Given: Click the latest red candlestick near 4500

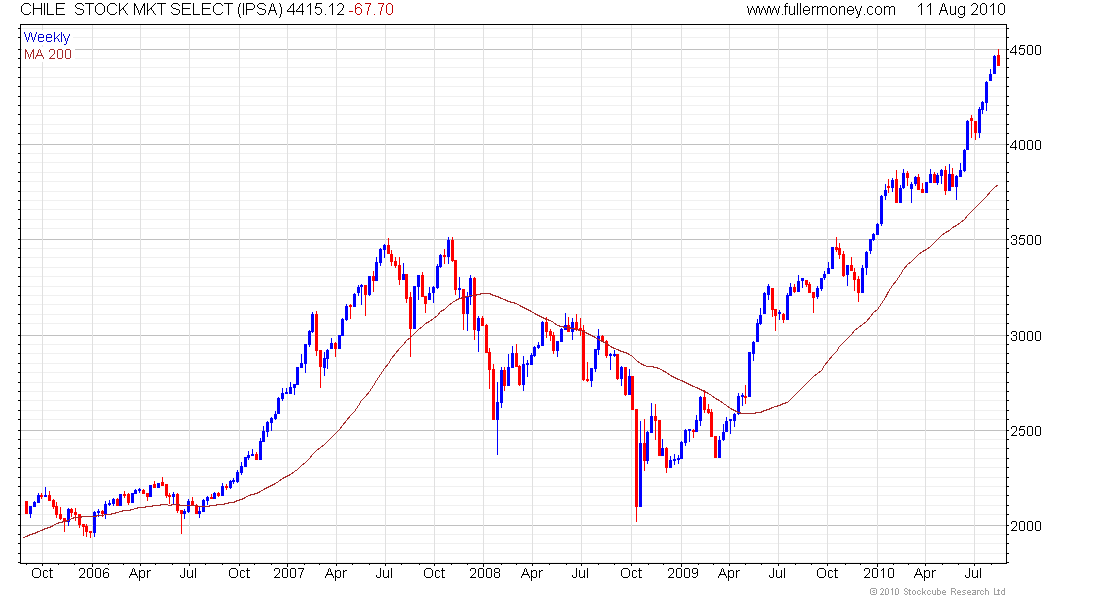Looking at the screenshot, I should pyautogui.click(x=998, y=59).
